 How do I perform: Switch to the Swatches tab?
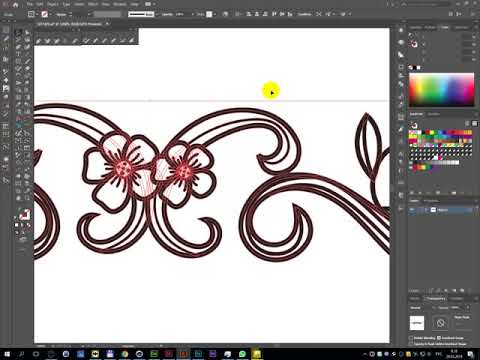tap(416, 114)
